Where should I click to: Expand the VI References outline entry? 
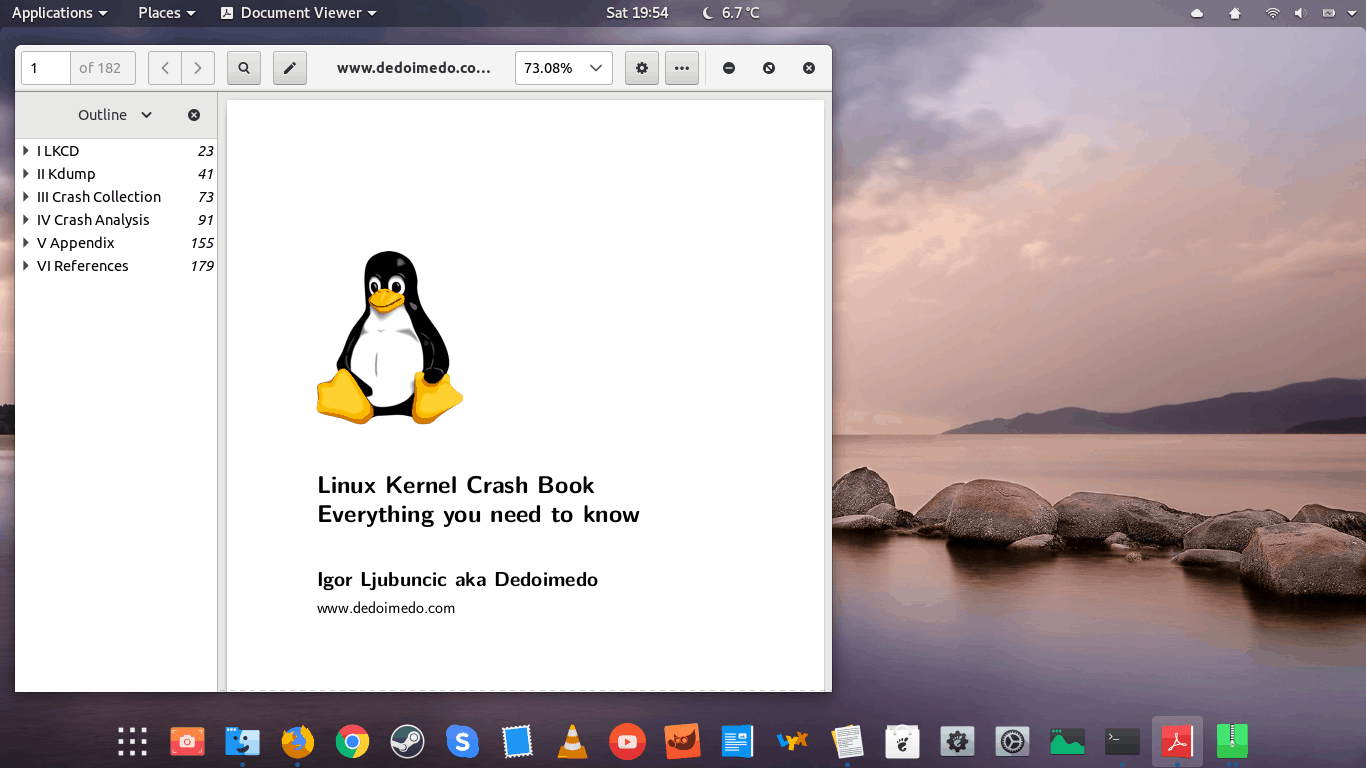coord(26,266)
